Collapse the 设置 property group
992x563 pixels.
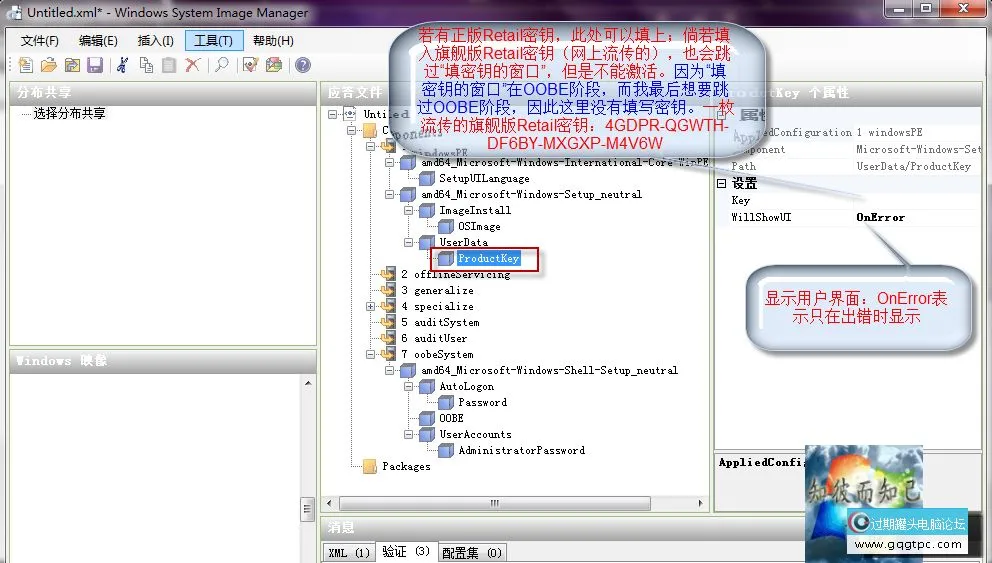[x=721, y=183]
